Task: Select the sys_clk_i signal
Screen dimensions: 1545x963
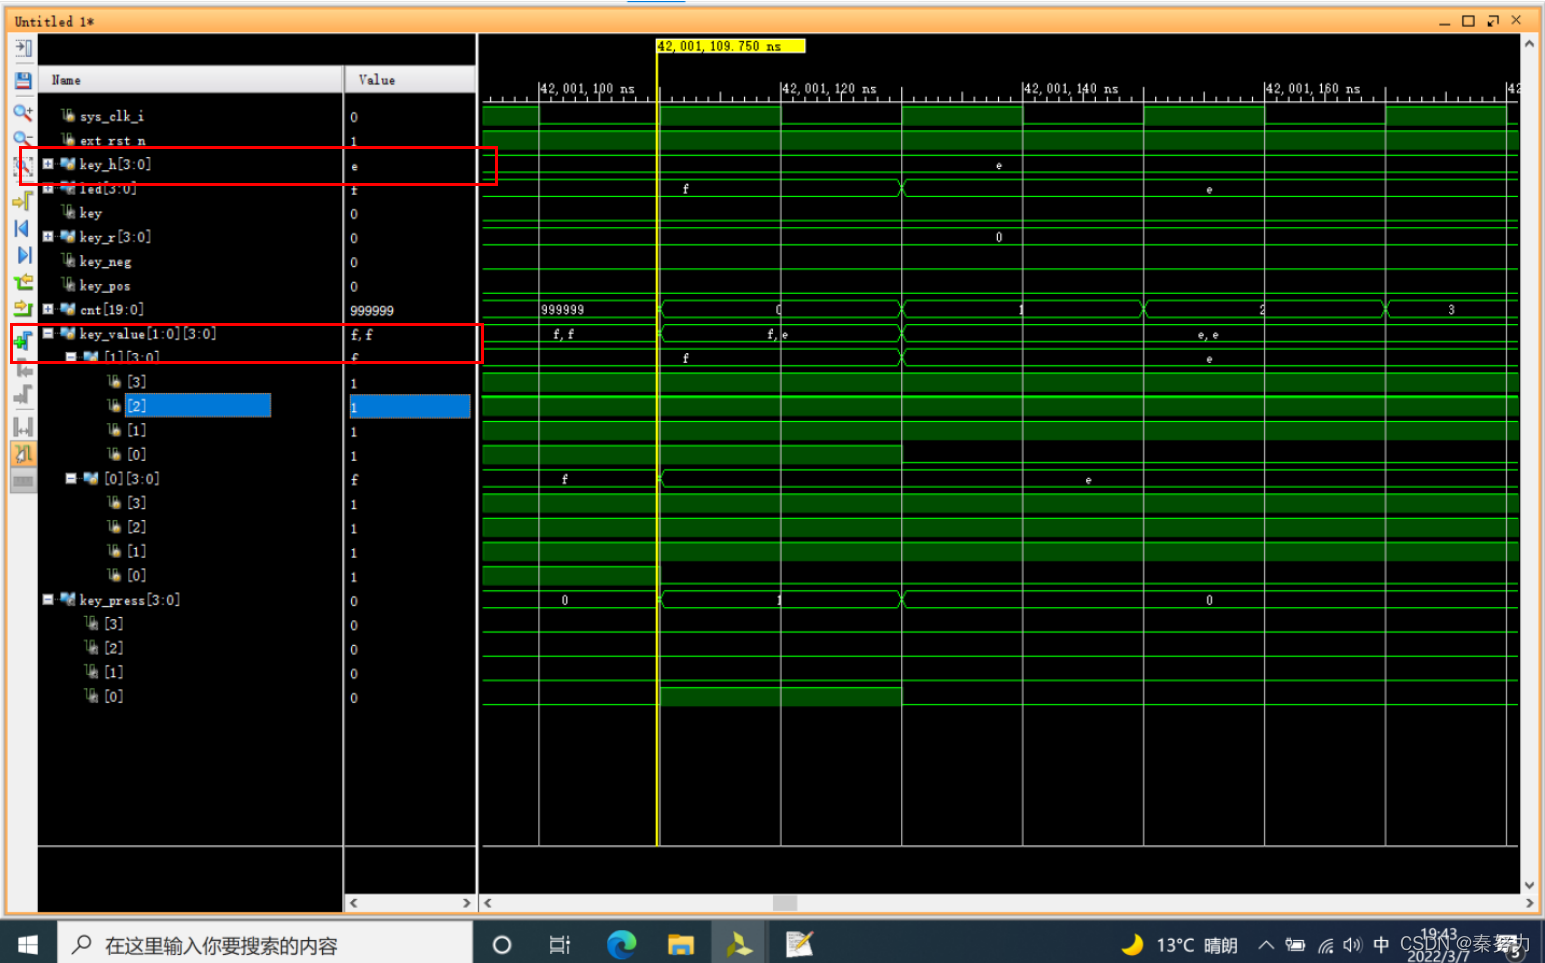Action: click(x=112, y=116)
